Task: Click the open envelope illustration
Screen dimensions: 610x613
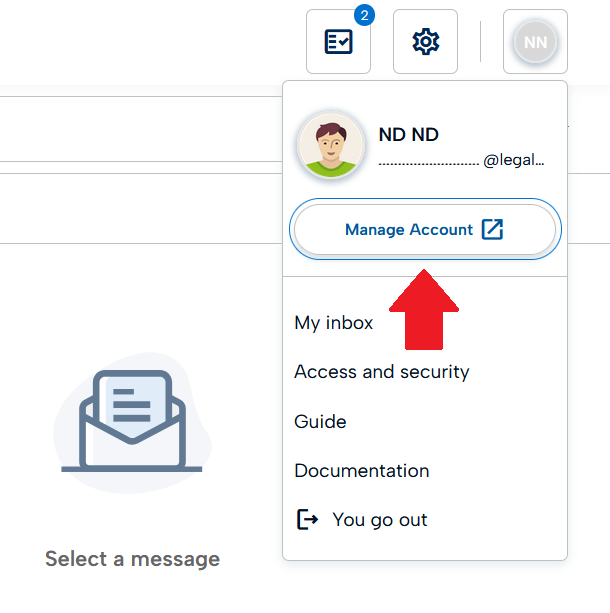Action: (x=131, y=421)
